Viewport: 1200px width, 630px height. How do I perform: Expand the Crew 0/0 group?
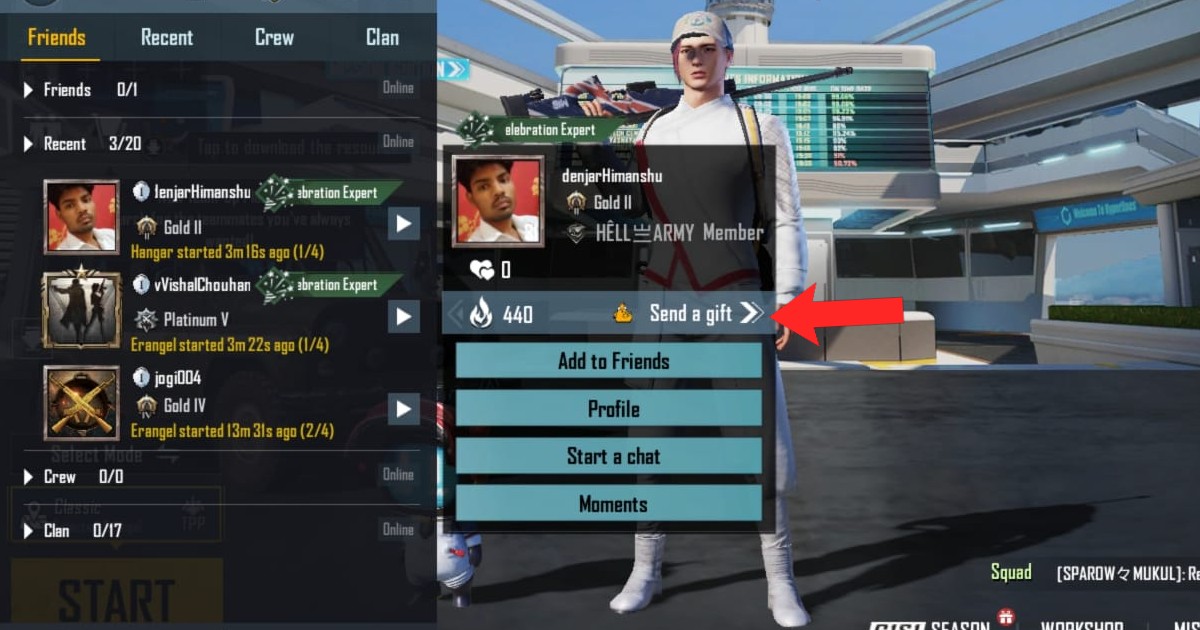pyautogui.click(x=29, y=477)
